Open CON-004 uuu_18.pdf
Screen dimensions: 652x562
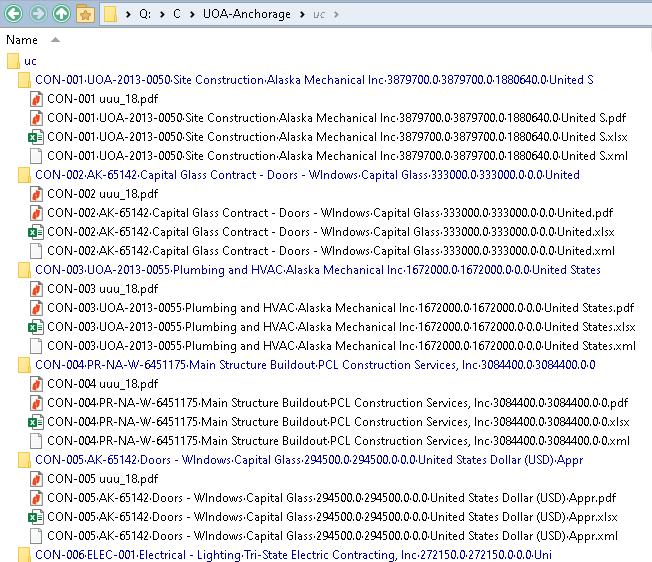point(102,384)
